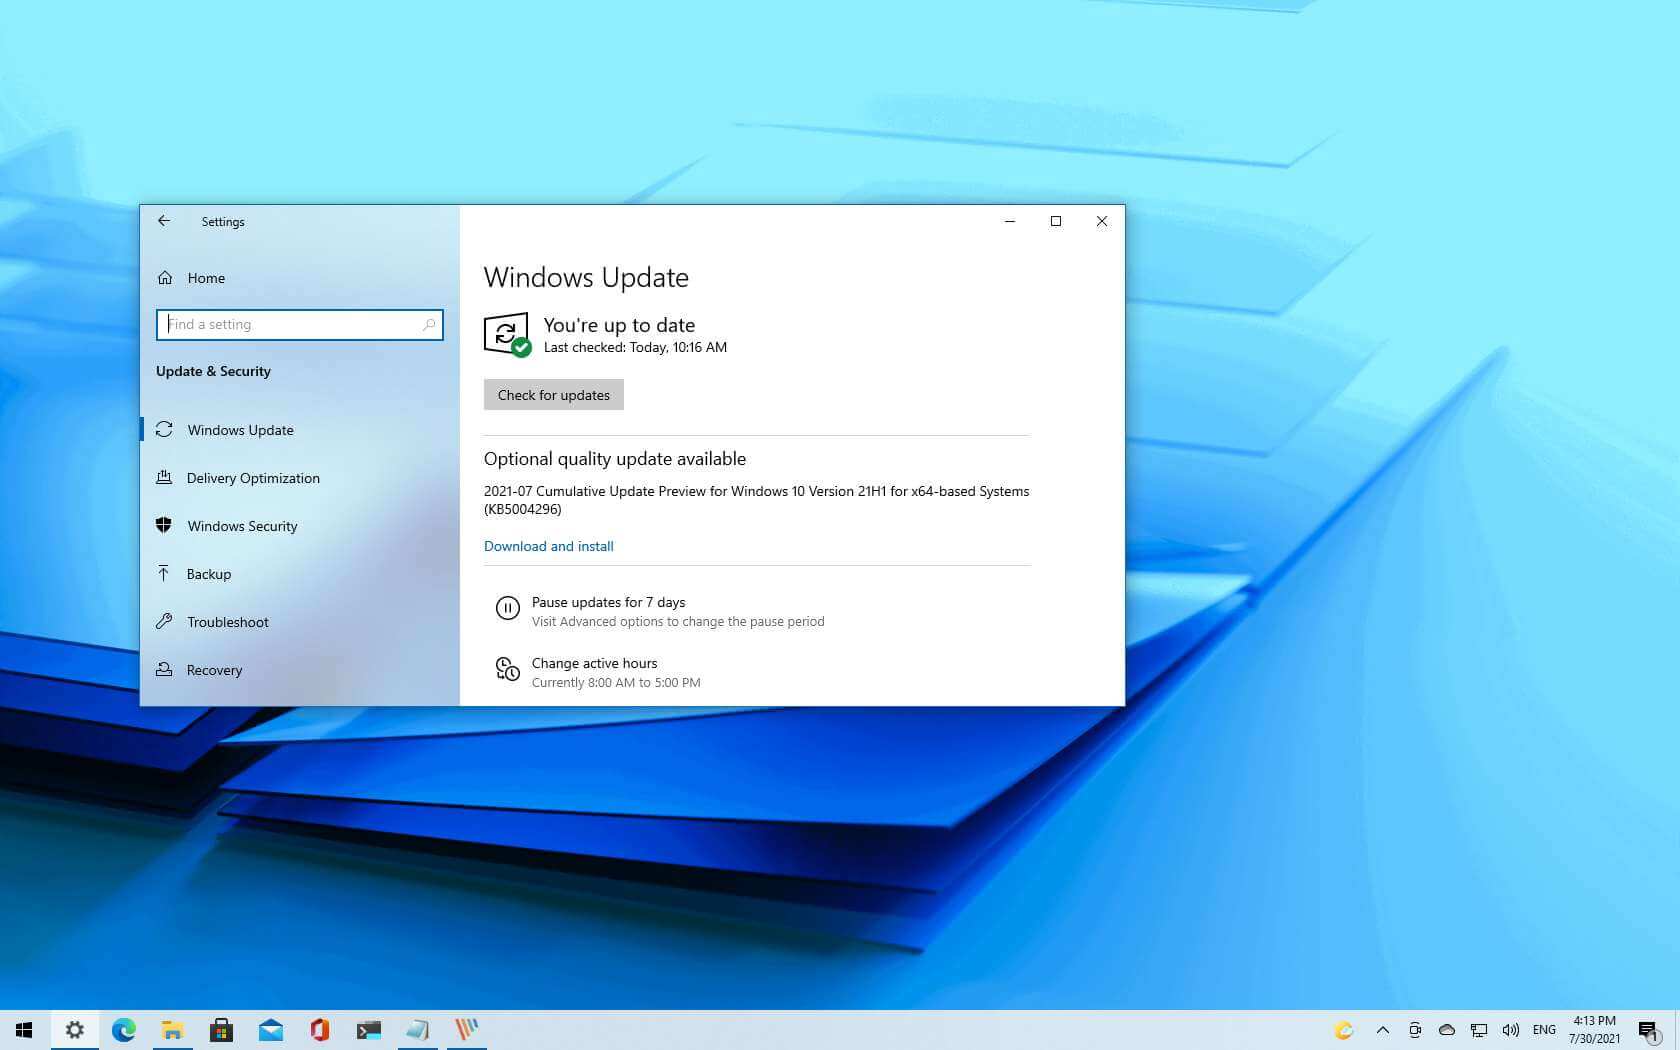This screenshot has height=1050, width=1680.
Task: Go to Settings Home
Action: point(205,278)
